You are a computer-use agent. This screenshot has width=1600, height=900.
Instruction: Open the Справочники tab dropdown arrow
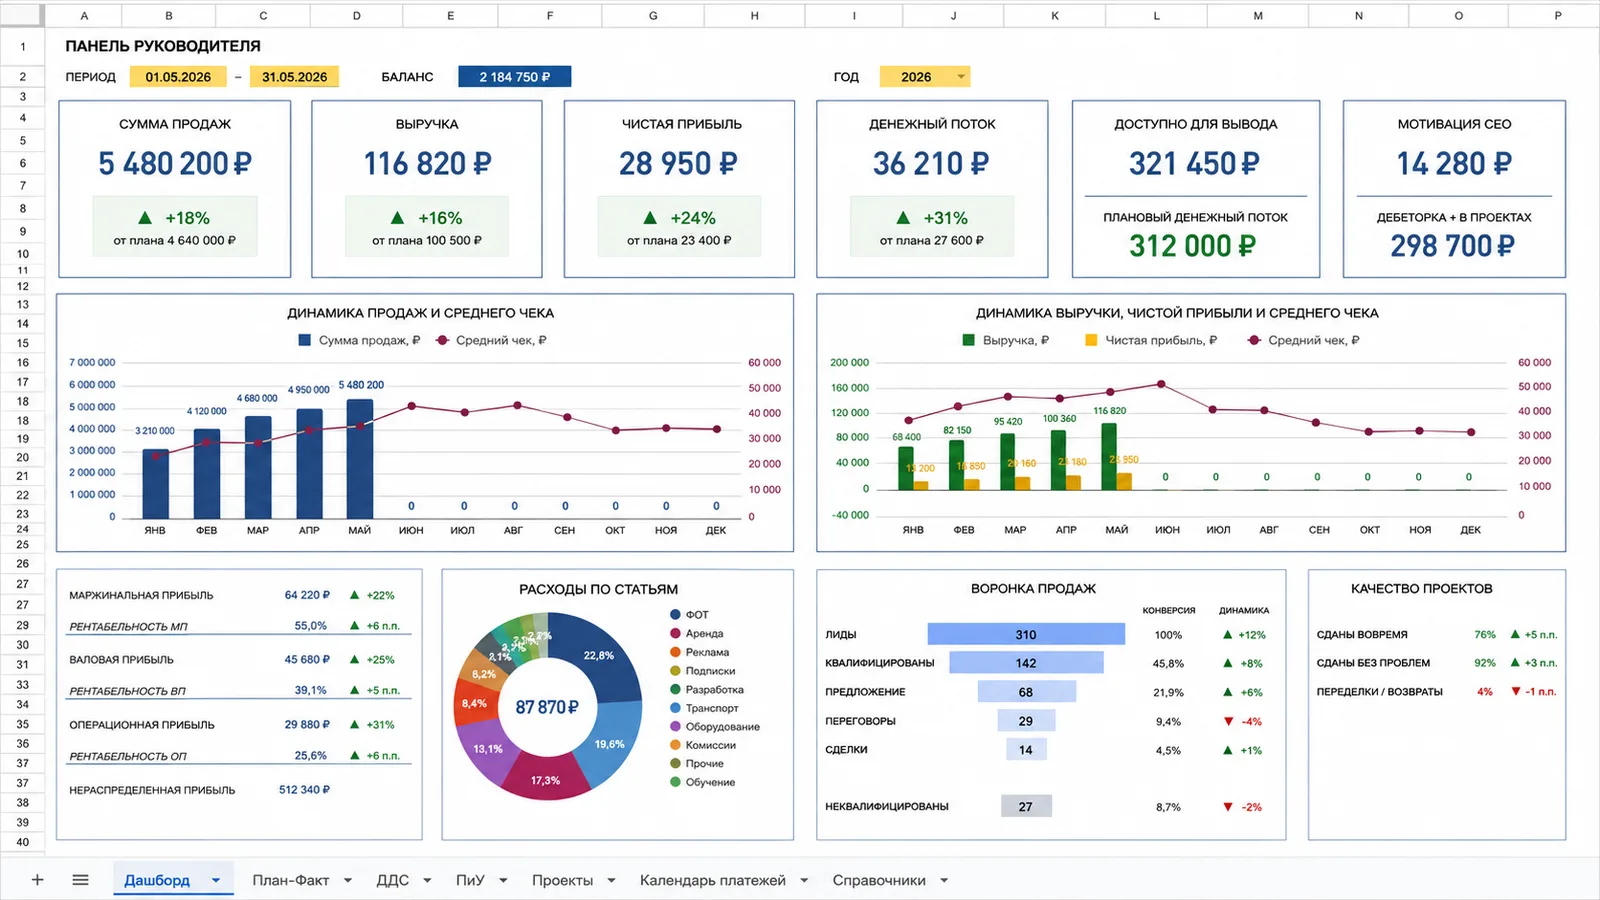click(944, 881)
